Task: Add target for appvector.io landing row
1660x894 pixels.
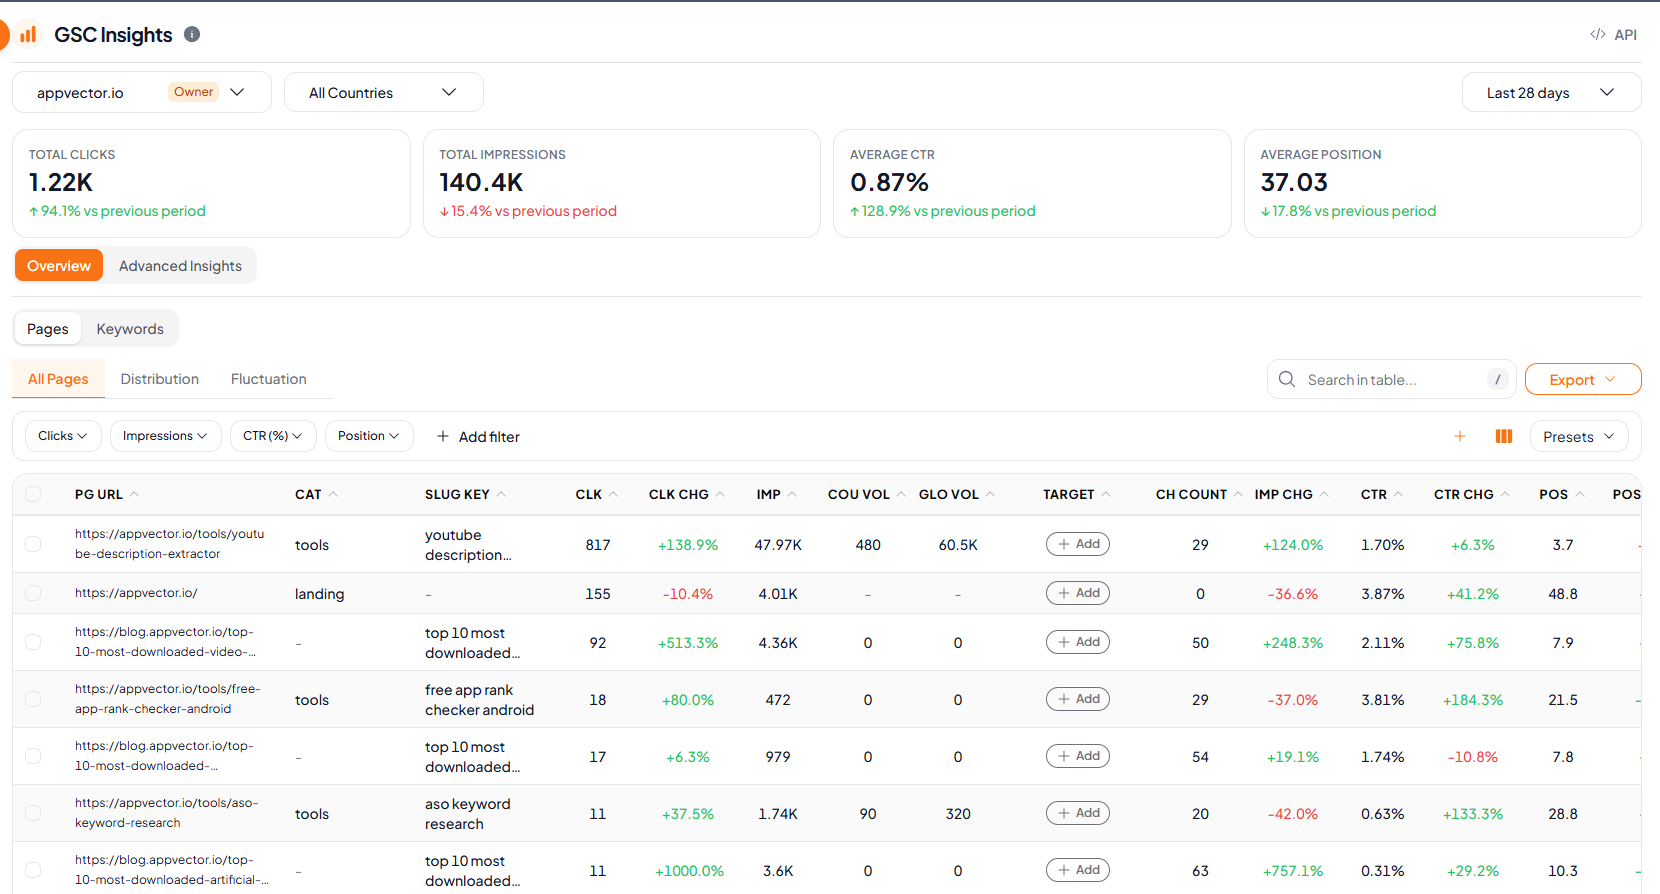Action: [x=1078, y=593]
